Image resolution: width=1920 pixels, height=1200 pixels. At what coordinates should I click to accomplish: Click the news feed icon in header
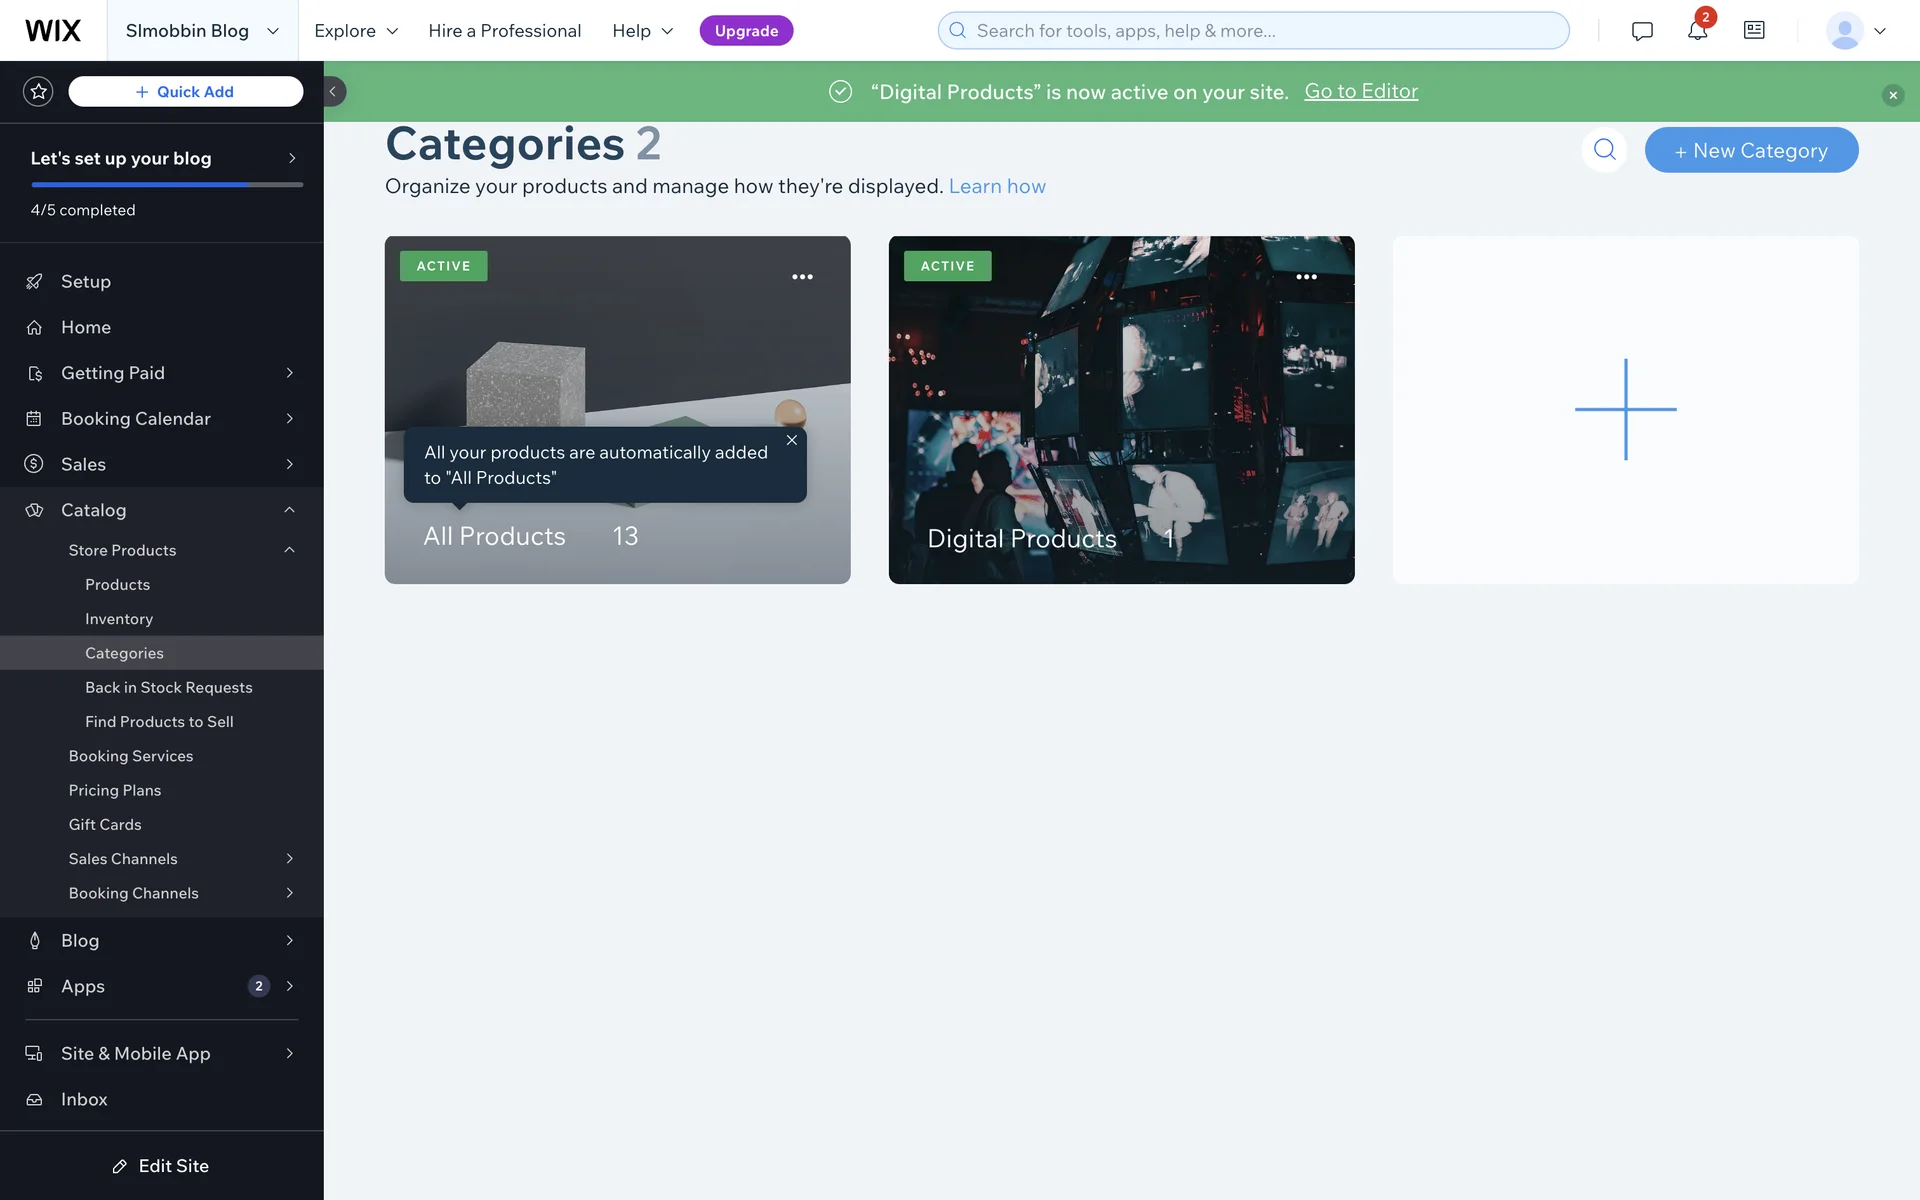point(1754,30)
